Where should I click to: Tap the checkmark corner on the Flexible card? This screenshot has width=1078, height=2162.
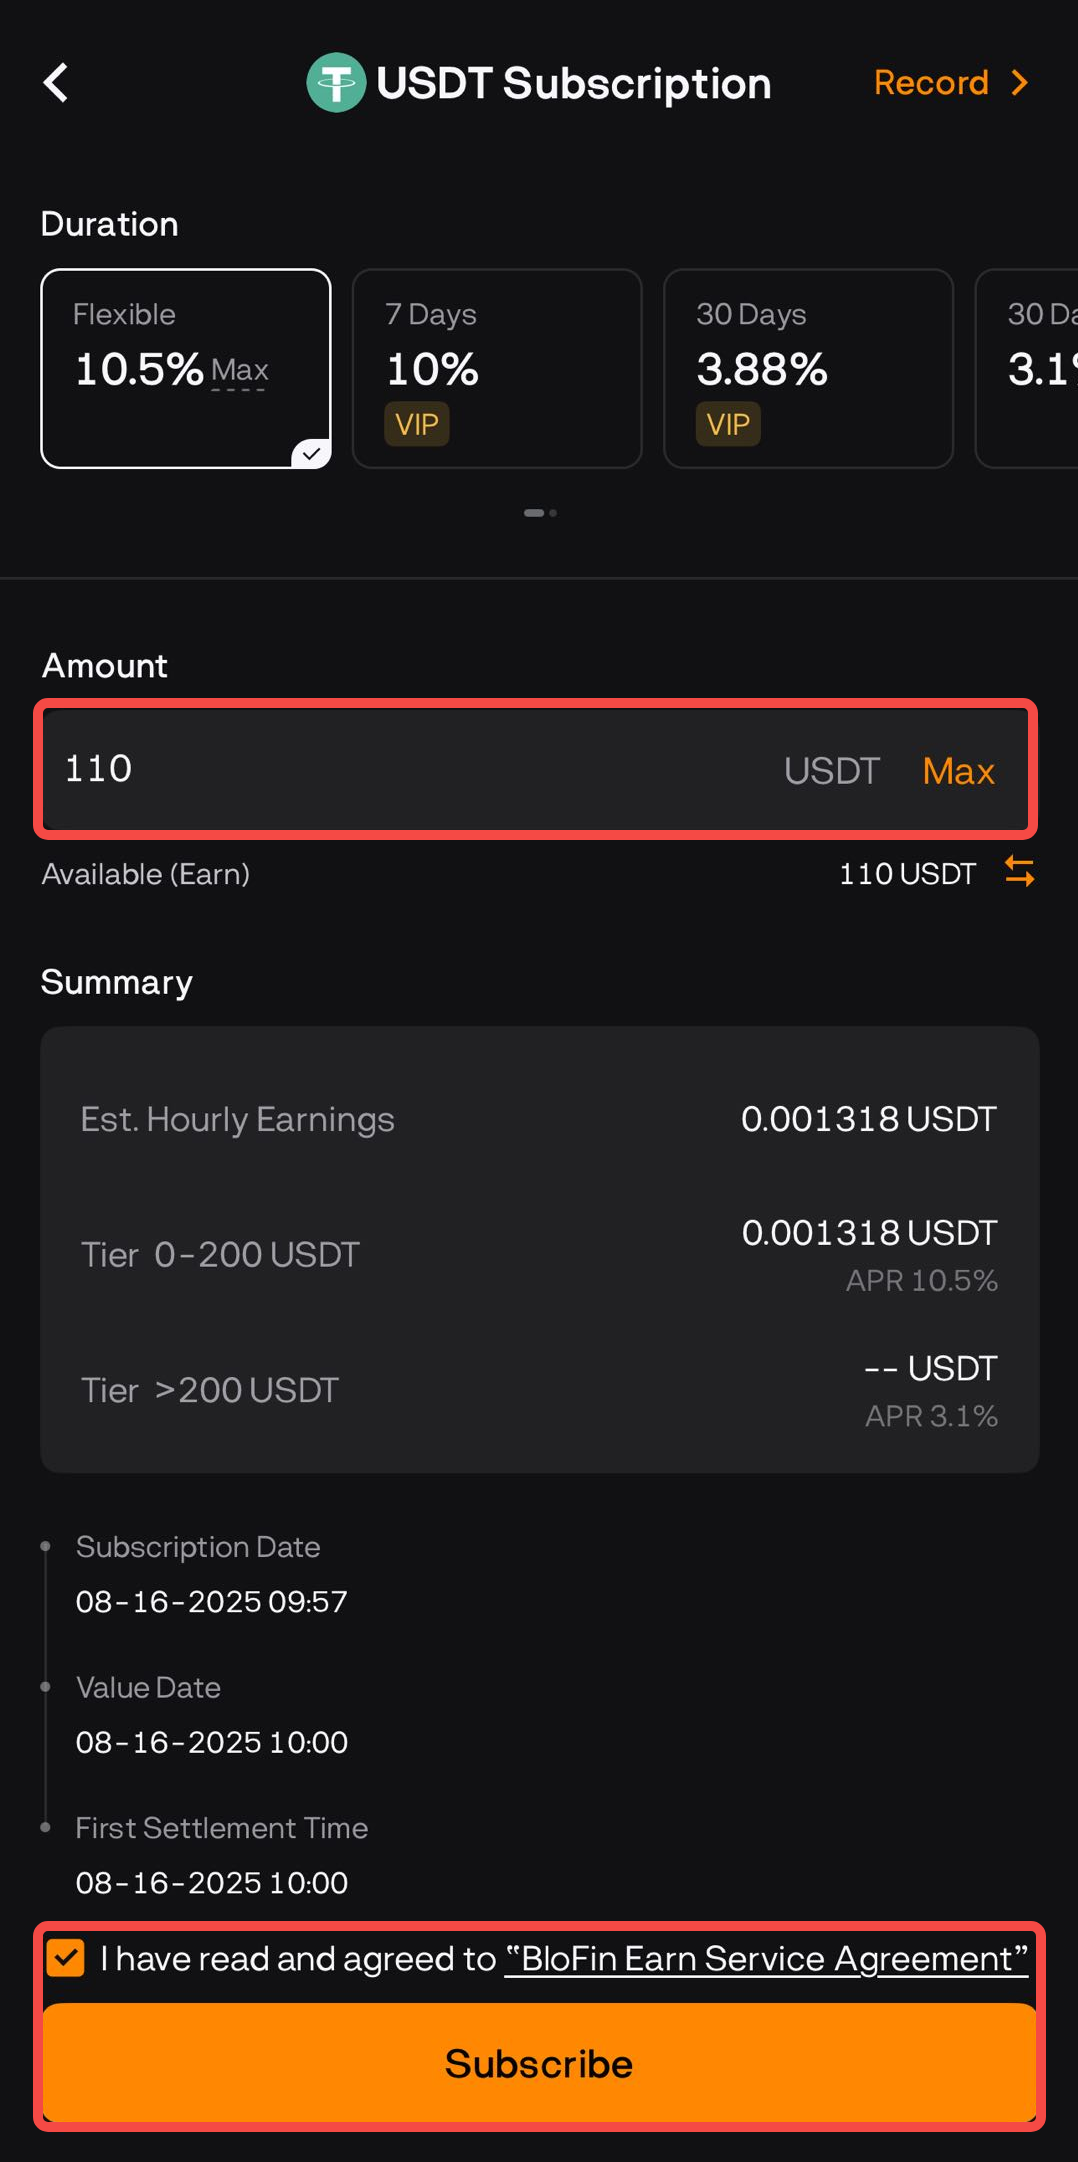(312, 454)
